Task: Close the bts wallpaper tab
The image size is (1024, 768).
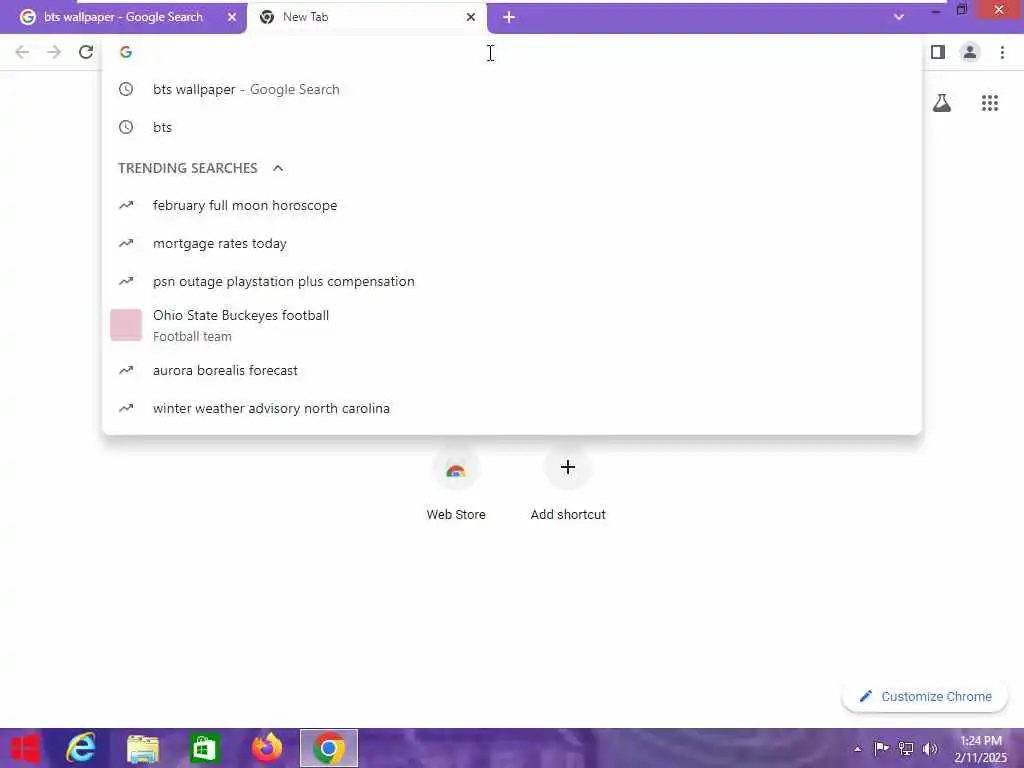Action: point(232,17)
